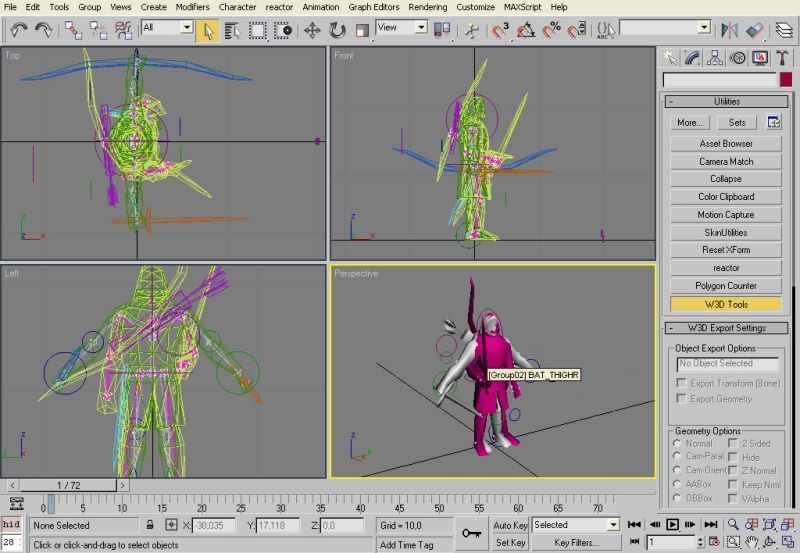Switch to the Hierarchy command panel tab
Screen dimensions: 800x553
click(x=715, y=58)
